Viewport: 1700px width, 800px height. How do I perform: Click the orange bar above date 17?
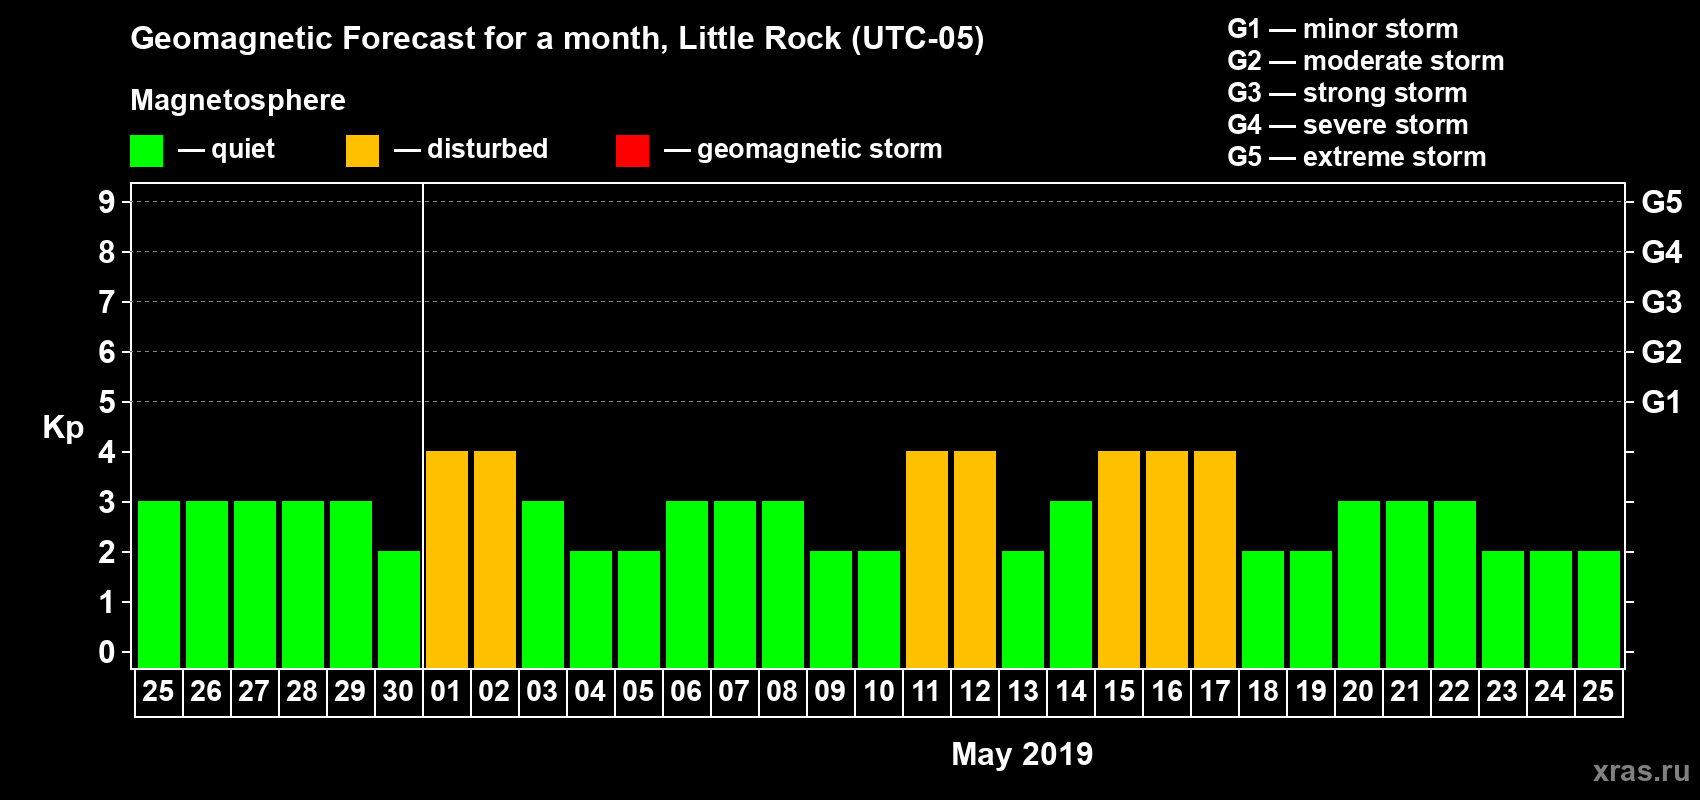click(x=1215, y=559)
